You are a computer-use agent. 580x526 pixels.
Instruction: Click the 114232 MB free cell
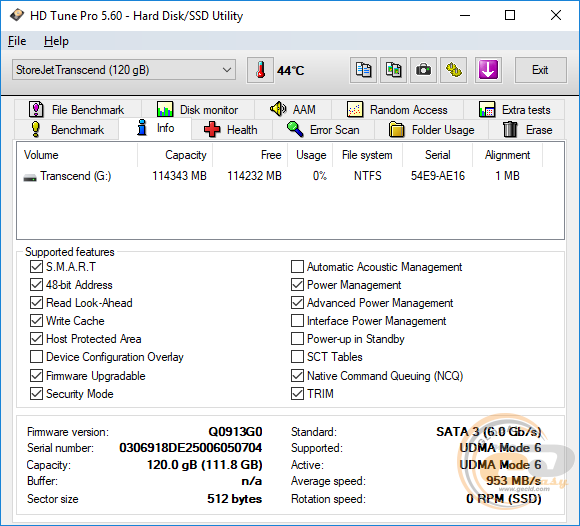click(254, 176)
